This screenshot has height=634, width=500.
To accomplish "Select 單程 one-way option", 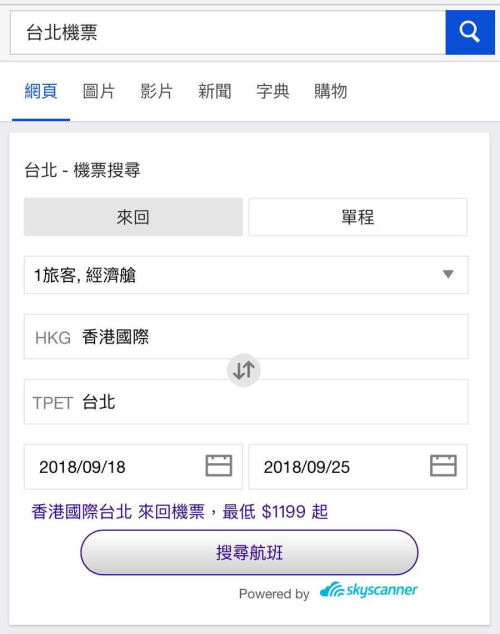I will [x=358, y=217].
